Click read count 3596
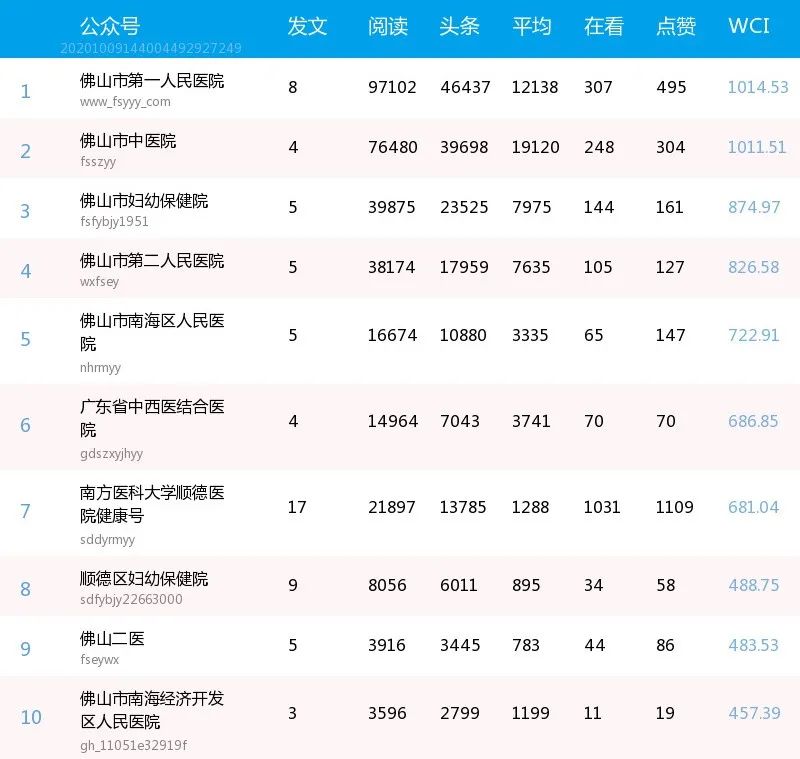The image size is (800, 759). point(387,713)
